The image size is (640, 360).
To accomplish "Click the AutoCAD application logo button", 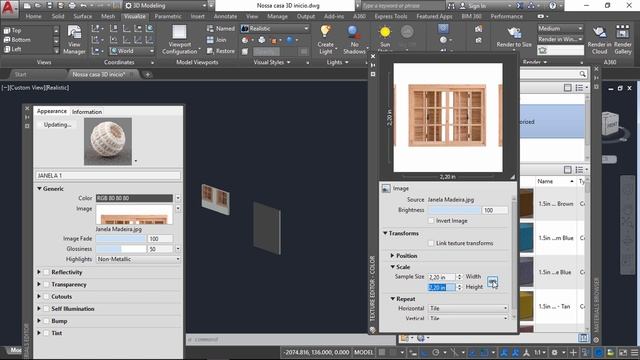I will pos(9,8).
